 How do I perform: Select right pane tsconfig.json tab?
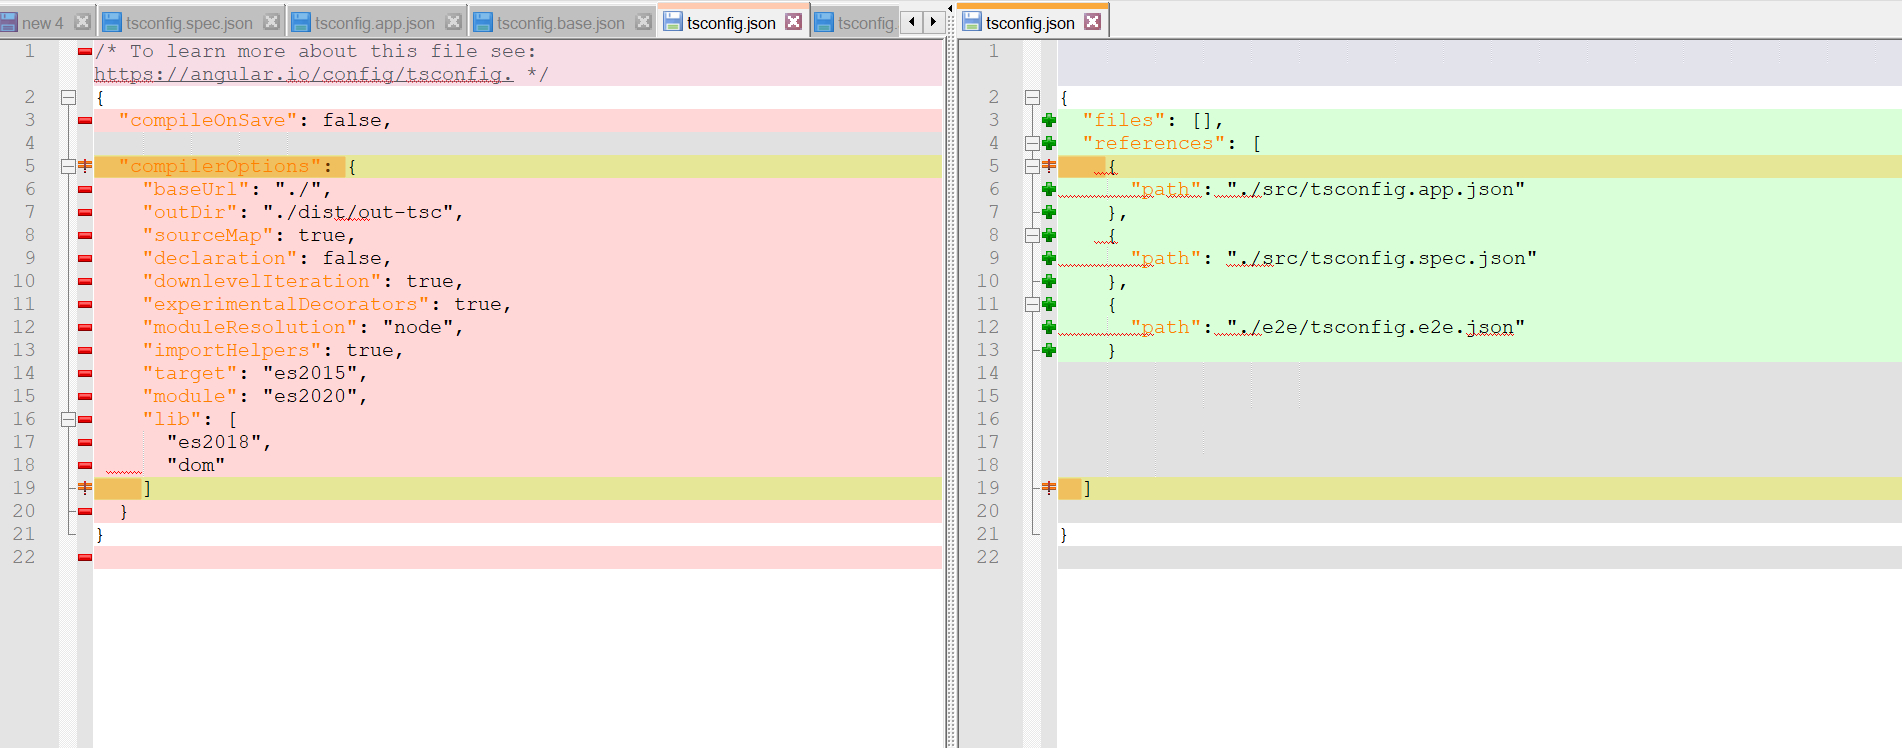1030,22
